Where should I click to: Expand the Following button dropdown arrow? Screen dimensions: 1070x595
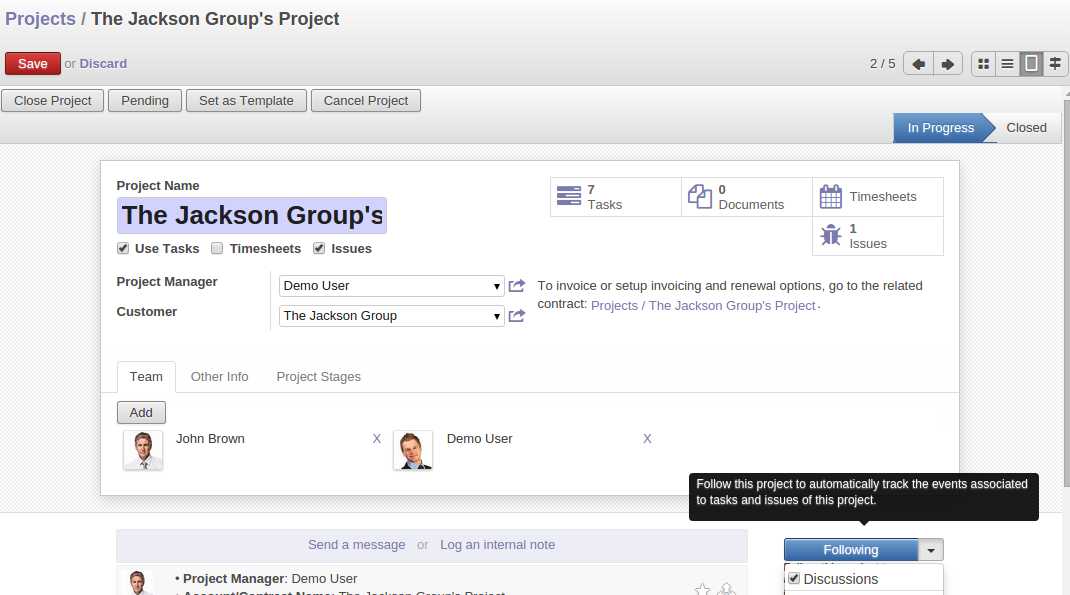931,550
